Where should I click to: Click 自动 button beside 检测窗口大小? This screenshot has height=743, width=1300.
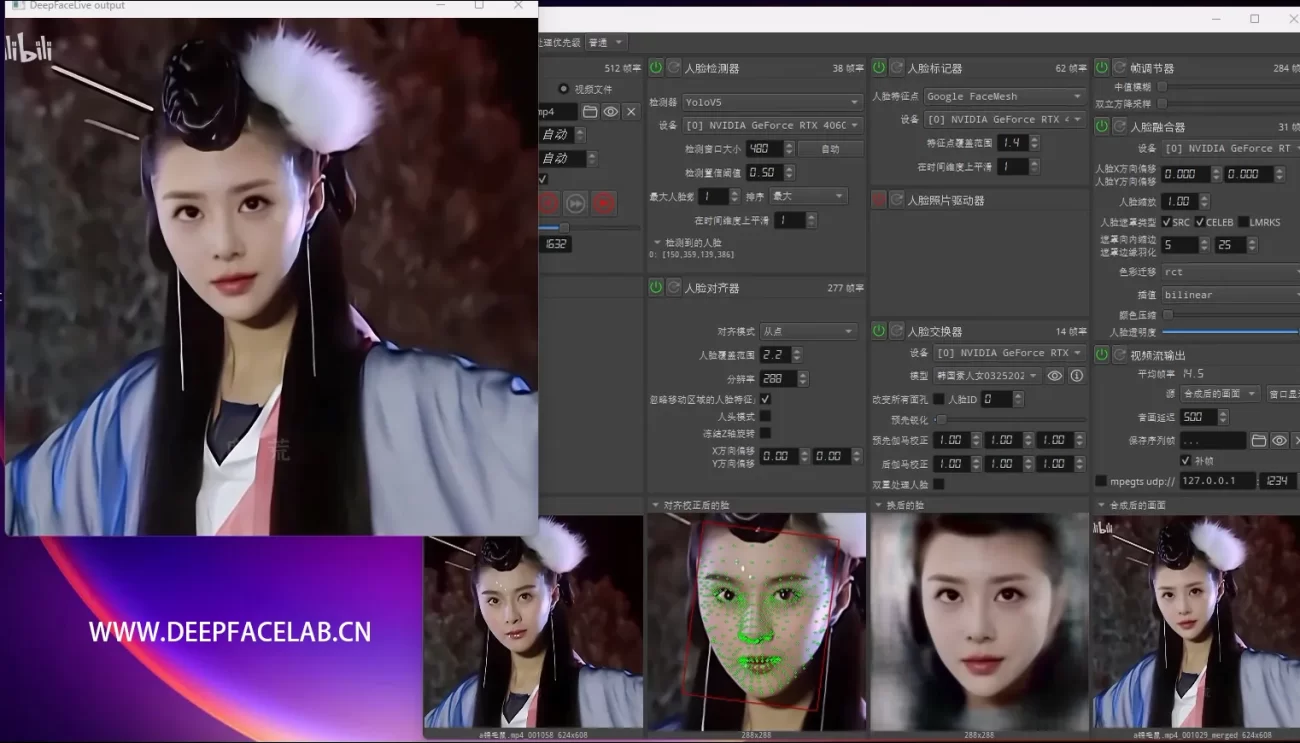click(830, 148)
